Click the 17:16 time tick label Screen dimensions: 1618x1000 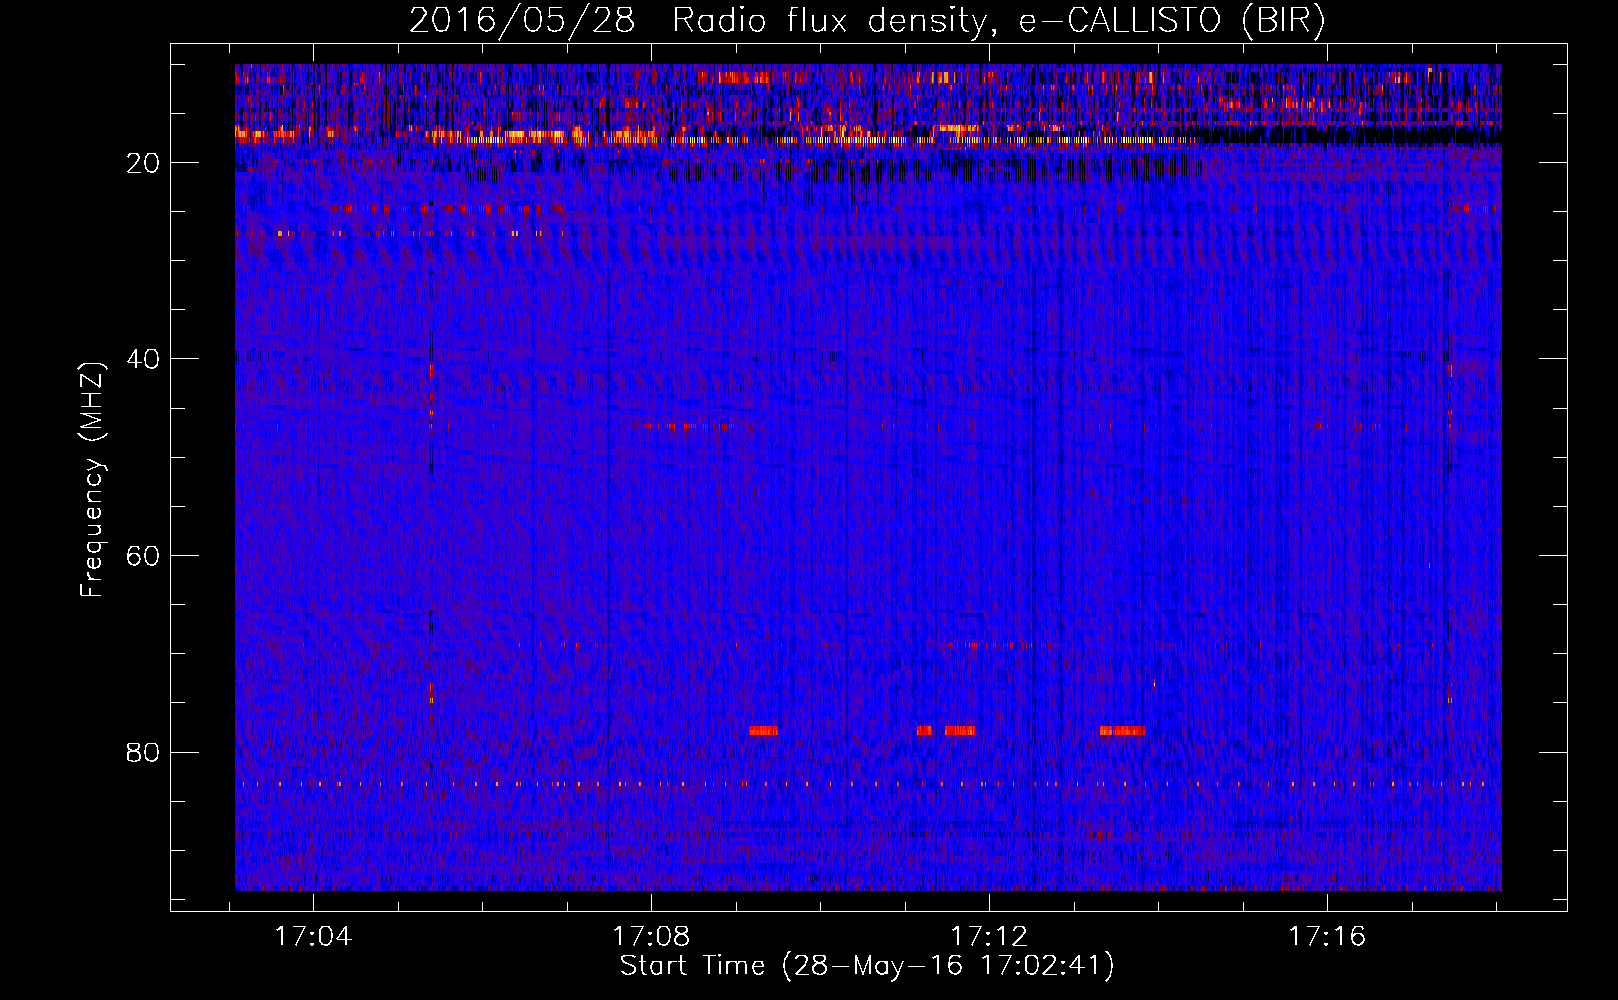pos(1327,937)
